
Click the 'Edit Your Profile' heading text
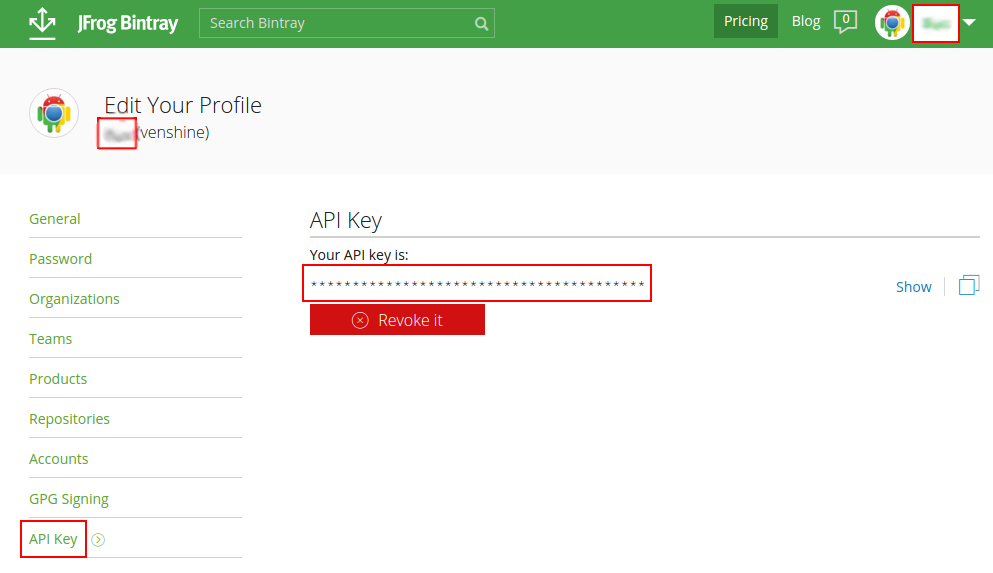coord(183,105)
